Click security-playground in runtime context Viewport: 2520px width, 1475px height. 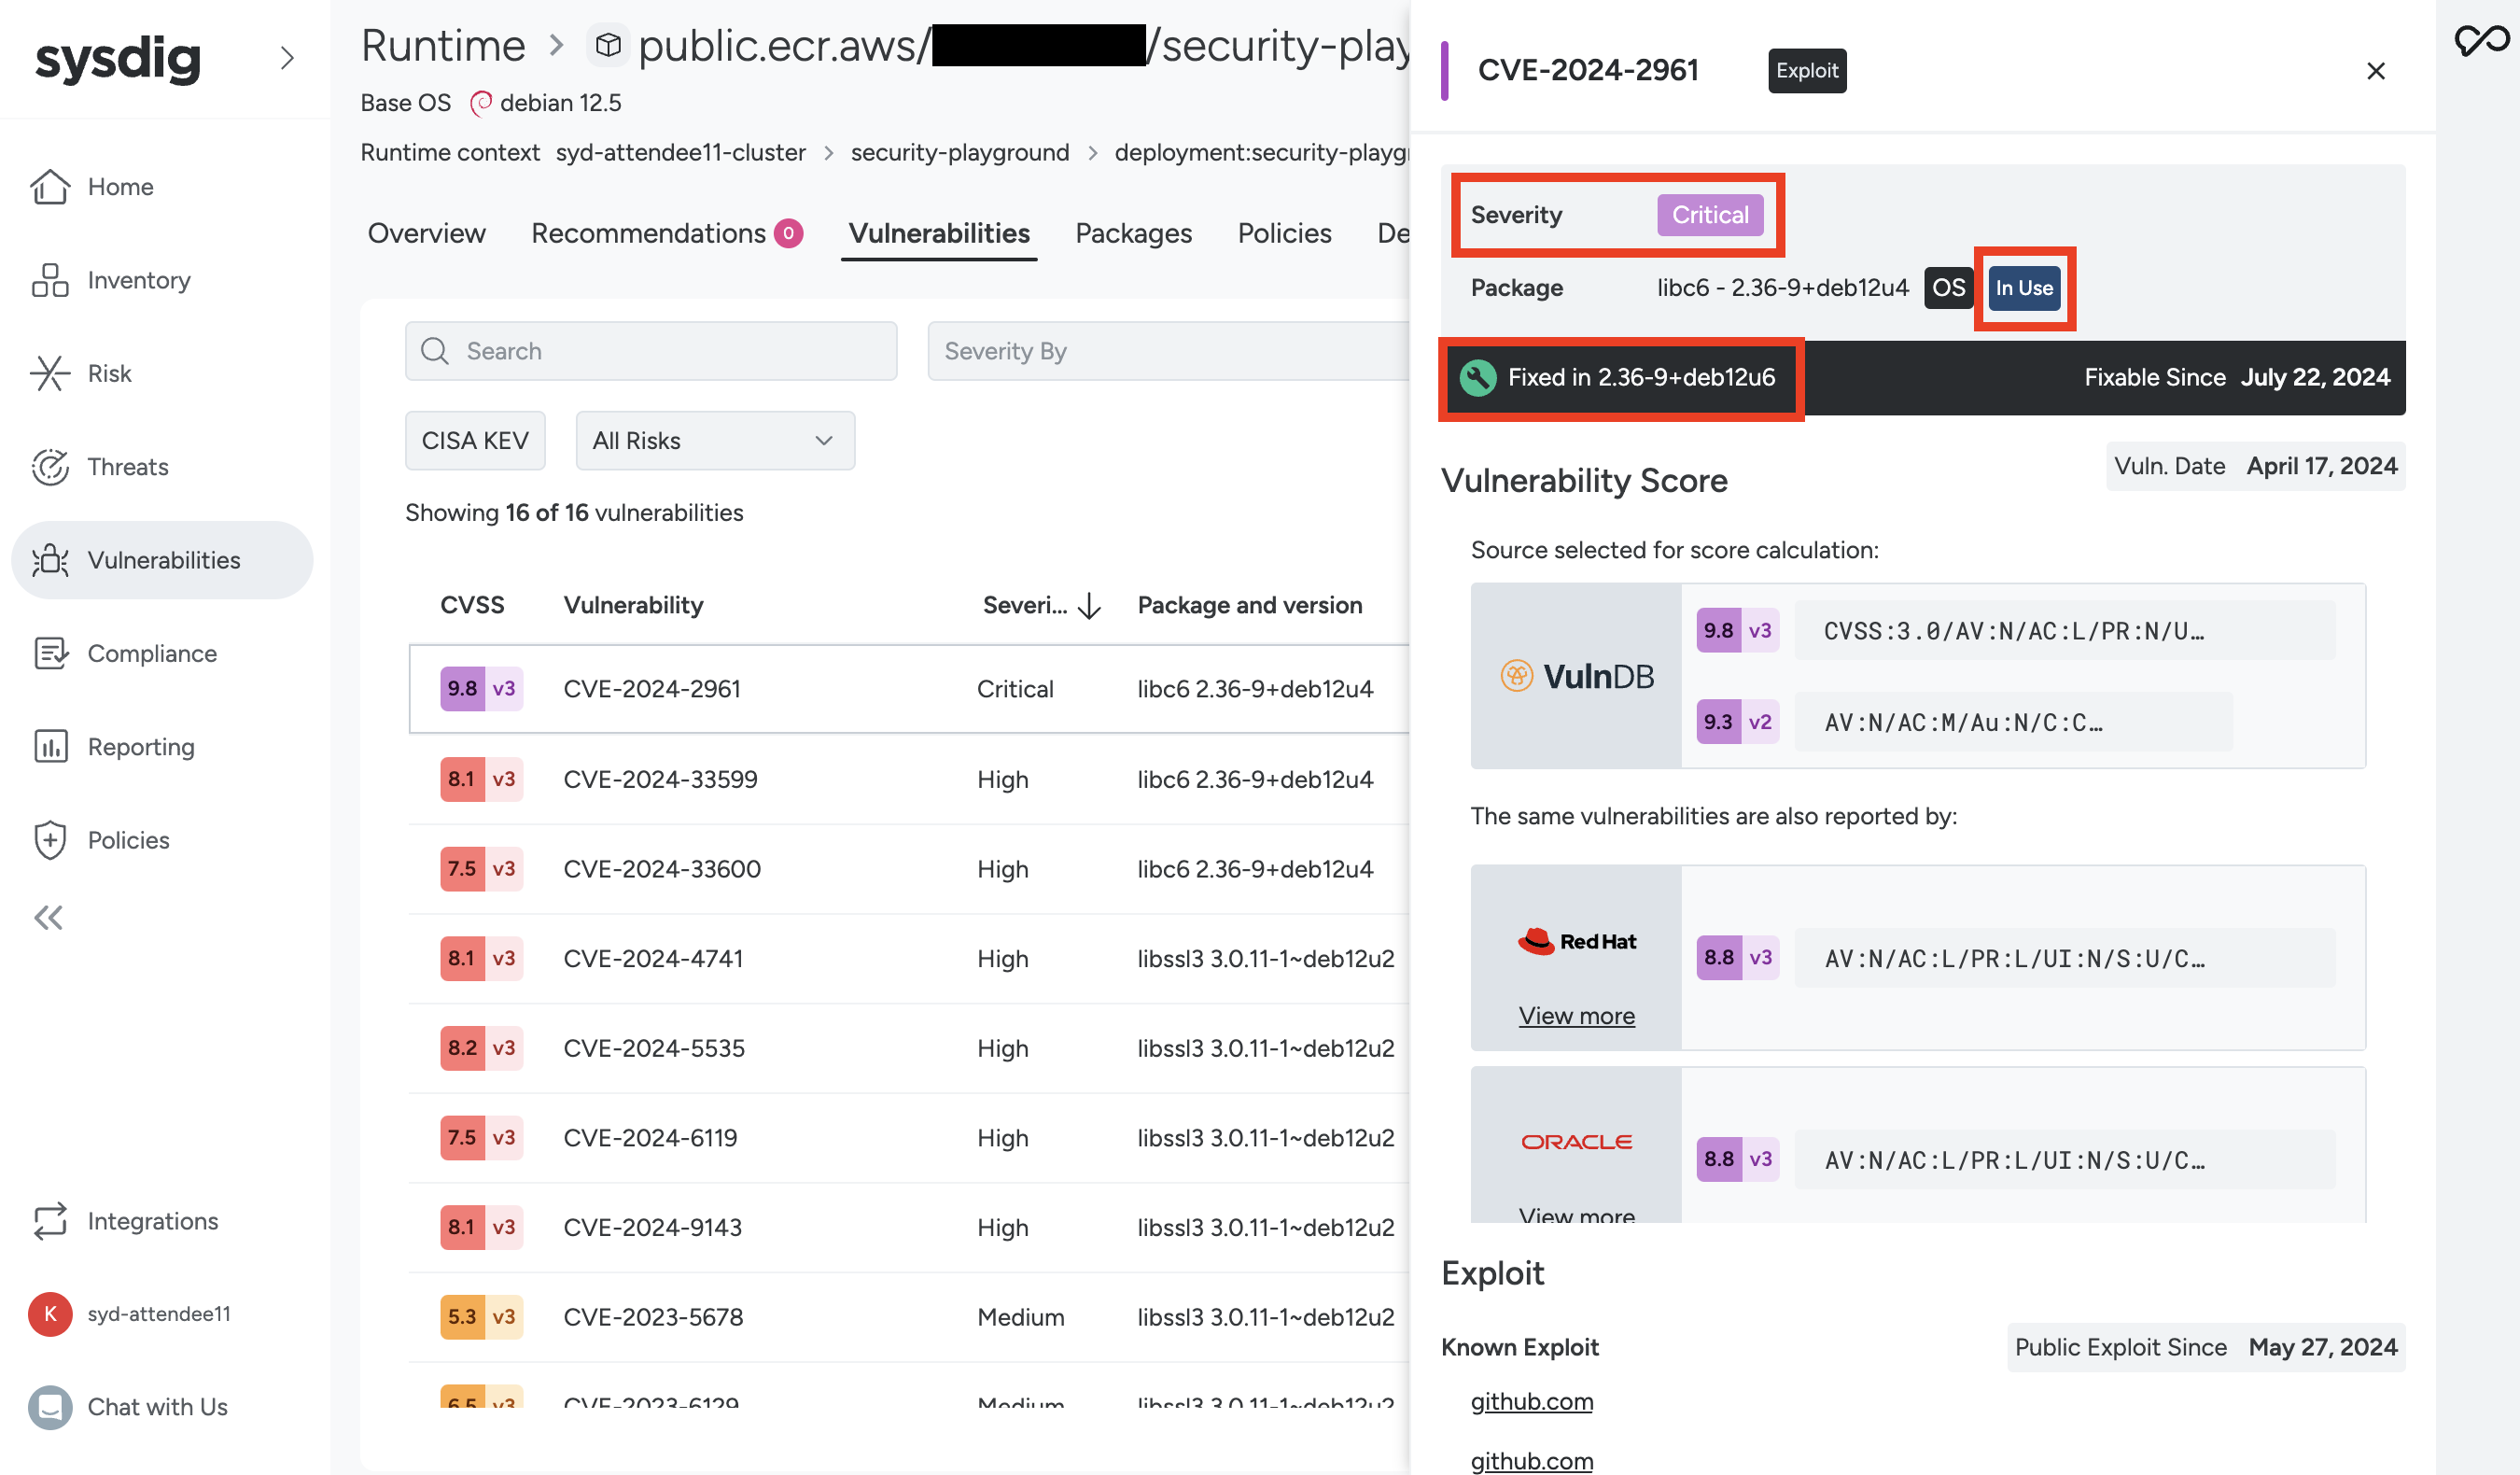coord(959,152)
